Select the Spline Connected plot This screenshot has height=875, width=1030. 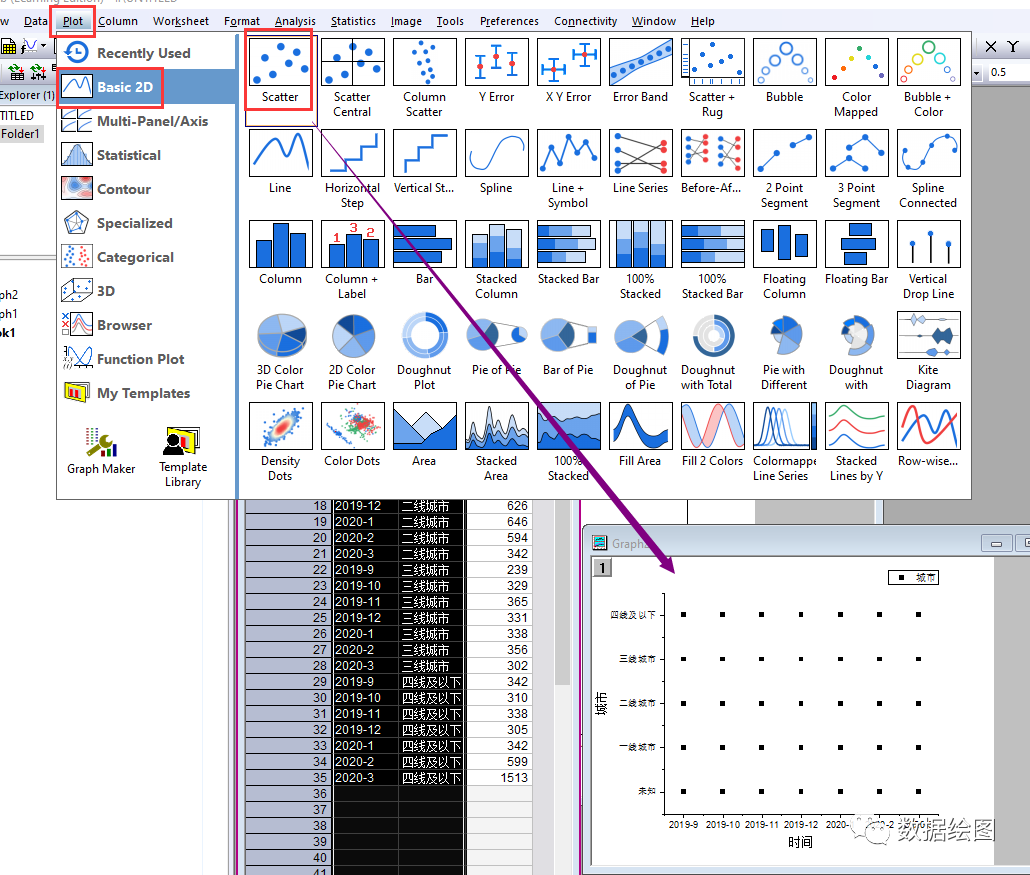click(929, 169)
